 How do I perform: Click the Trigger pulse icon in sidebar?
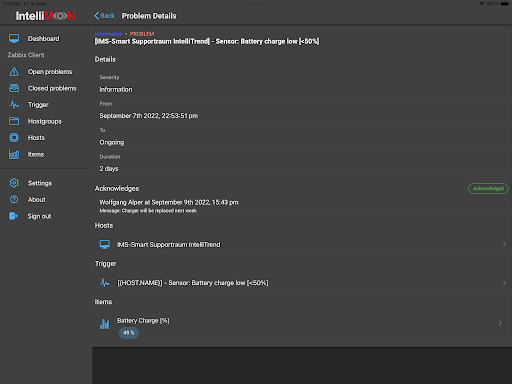(x=14, y=105)
